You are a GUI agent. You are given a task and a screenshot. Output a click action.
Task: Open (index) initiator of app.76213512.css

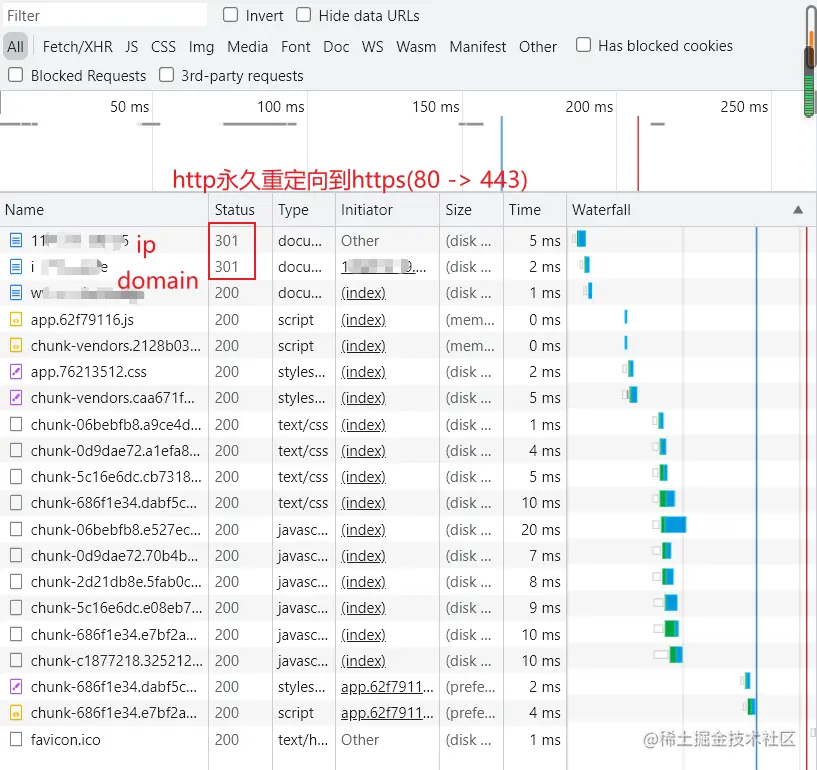(363, 371)
